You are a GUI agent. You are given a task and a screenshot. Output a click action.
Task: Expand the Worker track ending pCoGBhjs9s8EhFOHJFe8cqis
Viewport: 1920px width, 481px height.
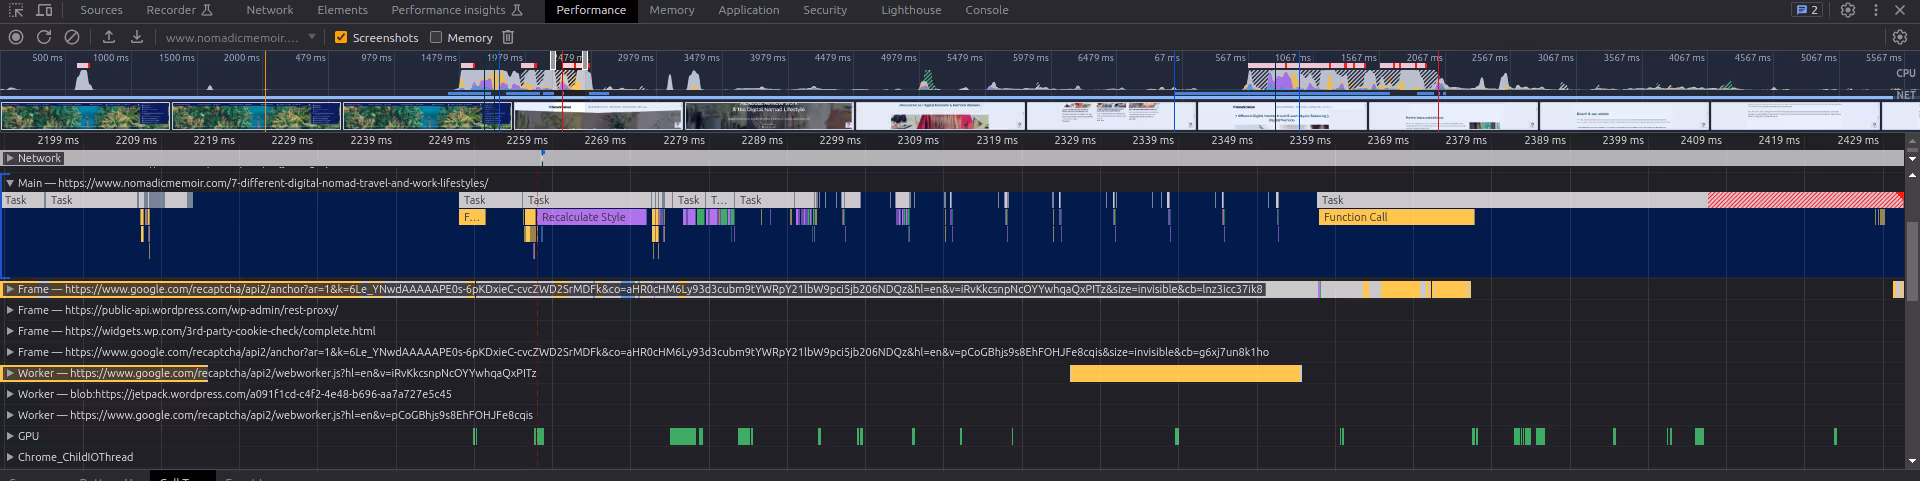pyautogui.click(x=10, y=415)
